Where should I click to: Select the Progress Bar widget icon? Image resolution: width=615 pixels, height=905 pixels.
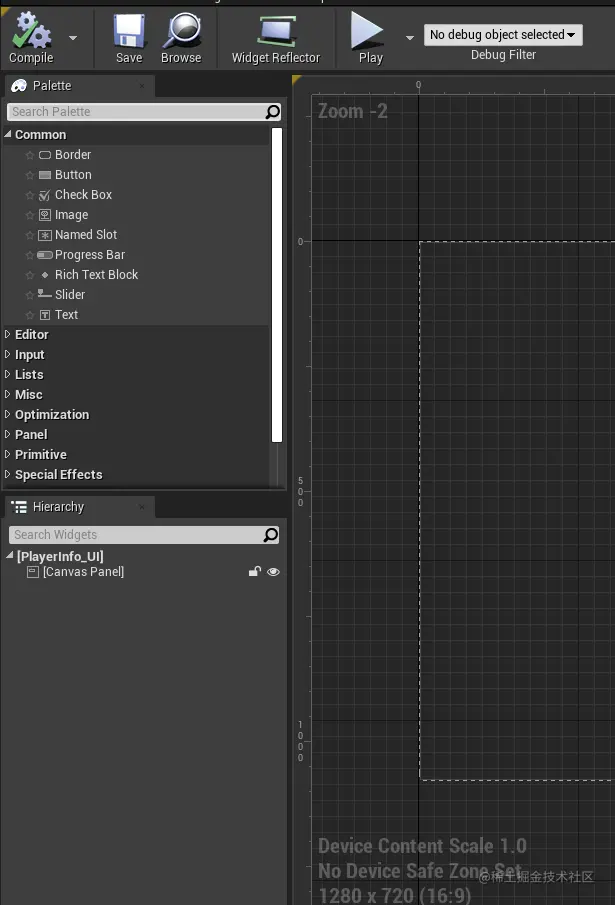[x=45, y=255]
